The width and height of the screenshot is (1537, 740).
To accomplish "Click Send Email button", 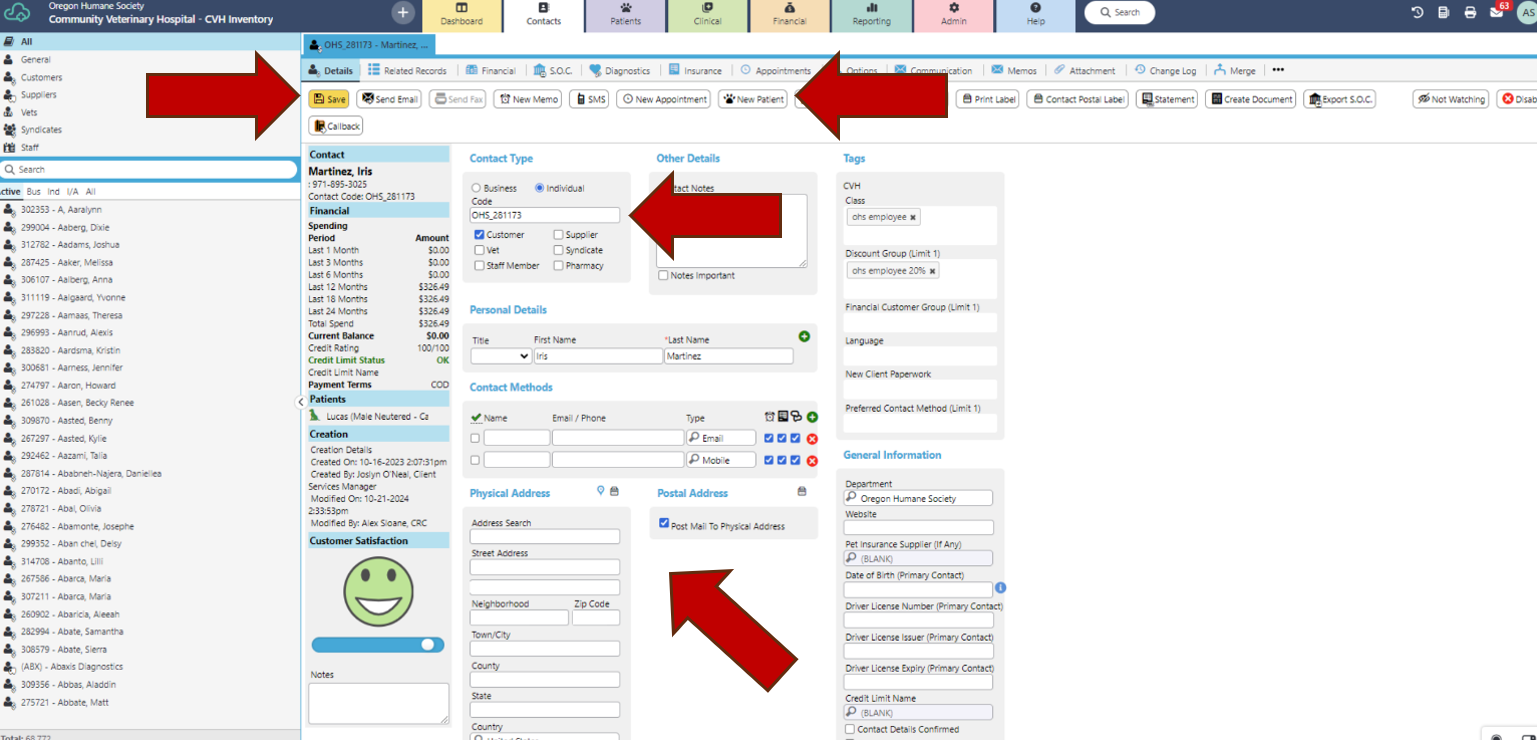I will 389,99.
